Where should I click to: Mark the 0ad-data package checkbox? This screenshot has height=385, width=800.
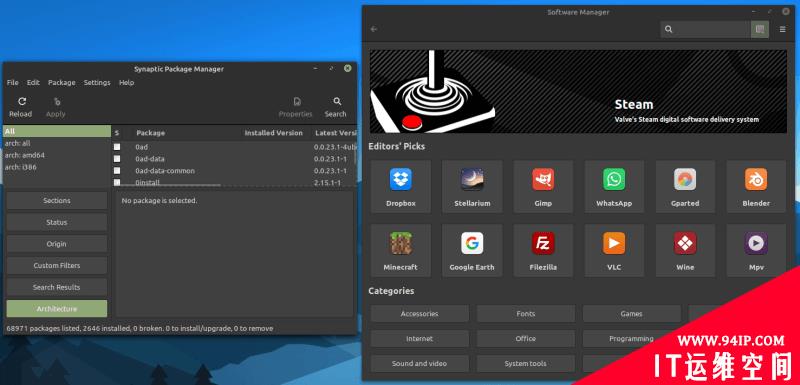117,159
